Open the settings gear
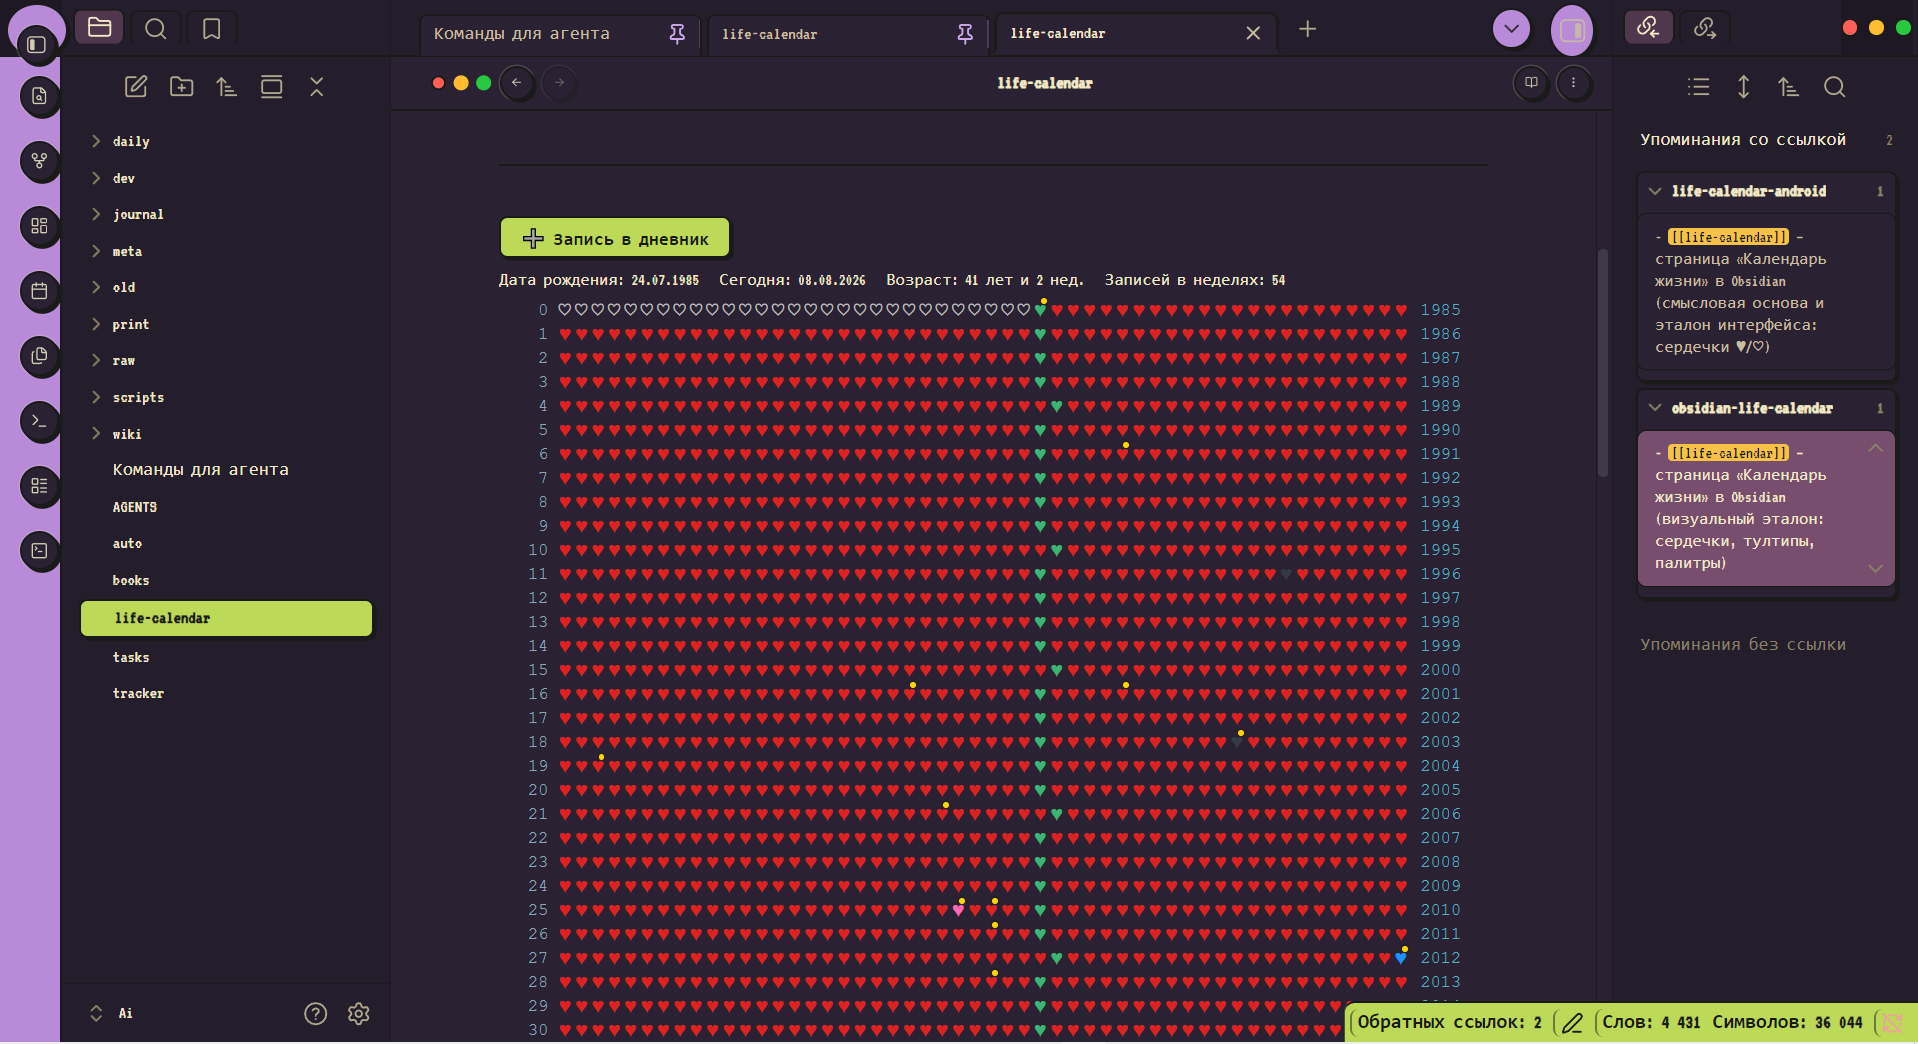The width and height of the screenshot is (1918, 1044). (359, 1014)
